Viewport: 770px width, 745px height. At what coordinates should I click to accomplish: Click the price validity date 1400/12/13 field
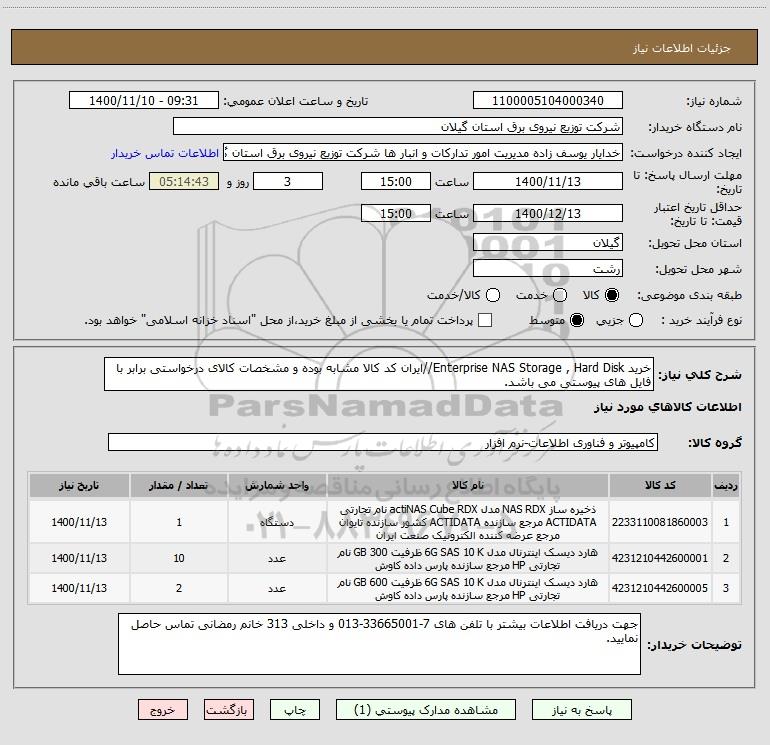(548, 213)
